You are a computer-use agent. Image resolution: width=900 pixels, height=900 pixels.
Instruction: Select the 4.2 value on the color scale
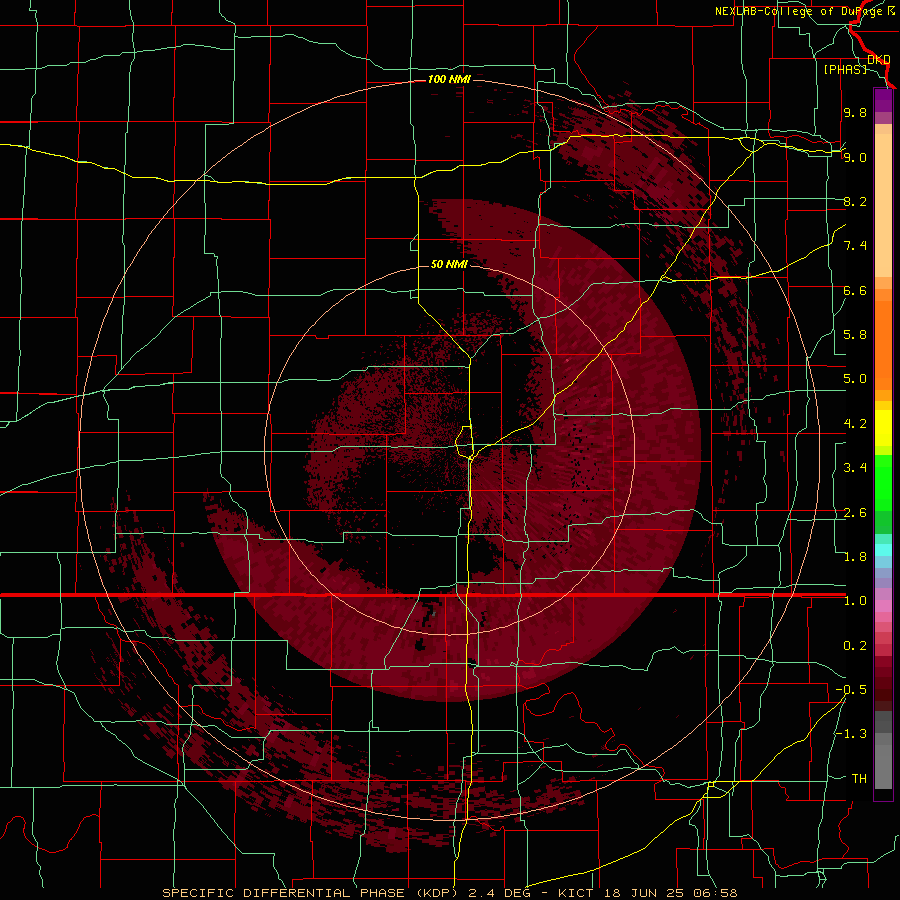point(855,424)
